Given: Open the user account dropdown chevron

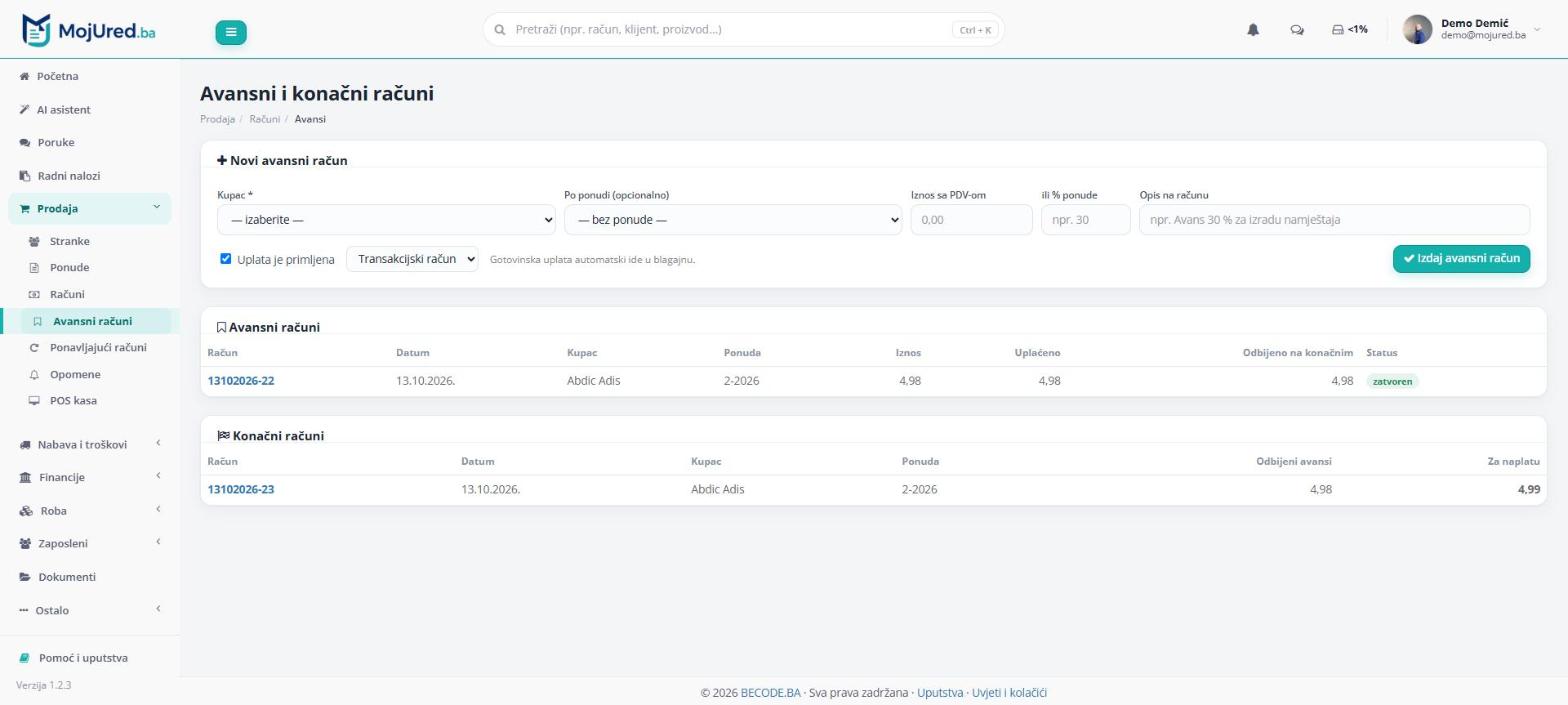Looking at the screenshot, I should [x=1537, y=30].
